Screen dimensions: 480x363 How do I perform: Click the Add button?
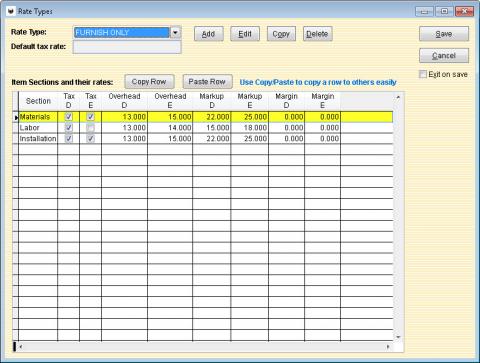click(209, 34)
